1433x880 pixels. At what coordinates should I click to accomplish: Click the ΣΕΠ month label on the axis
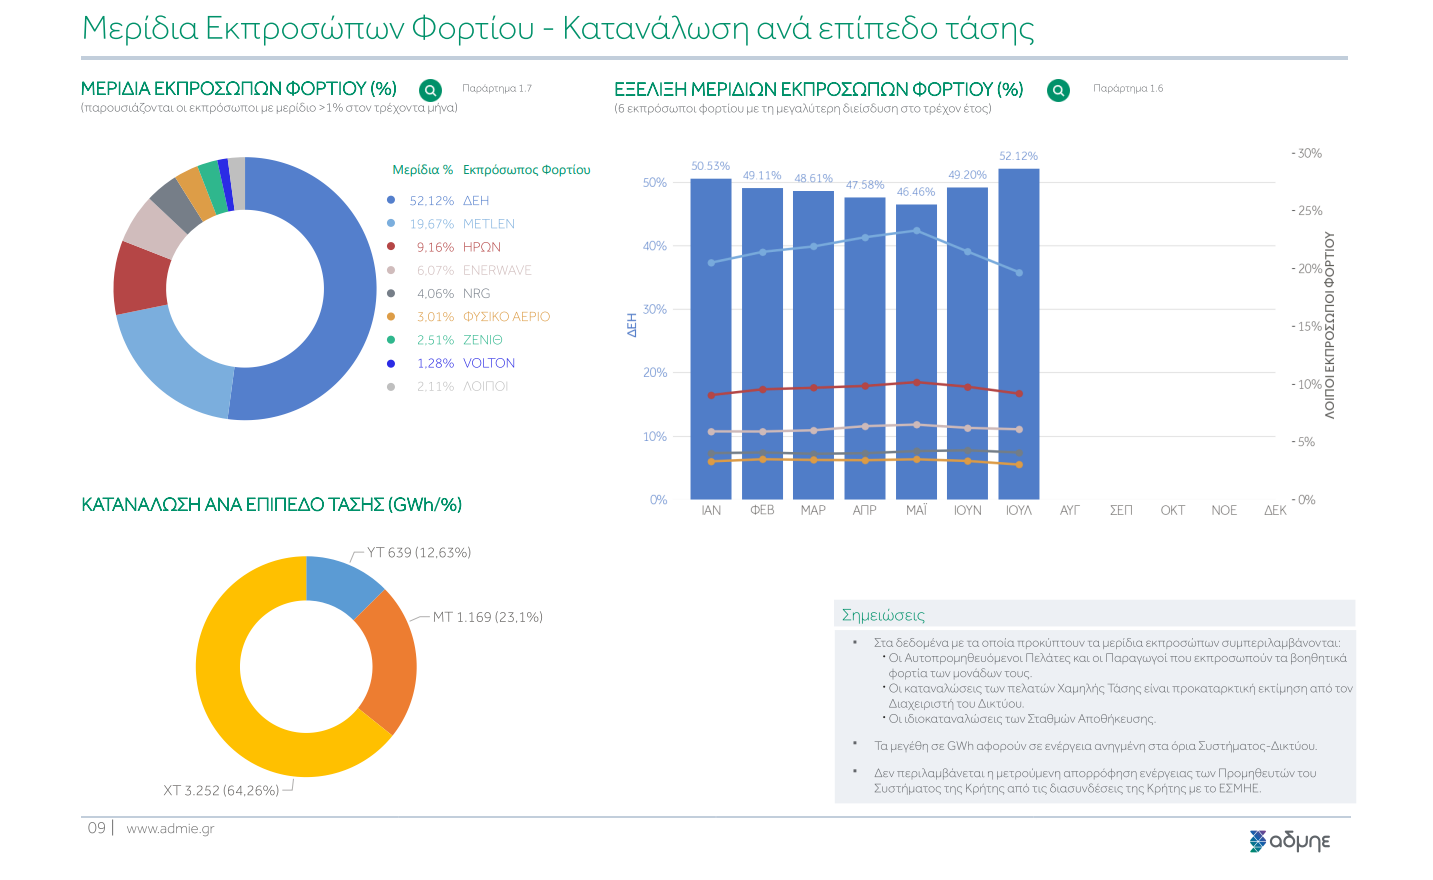tap(1121, 510)
